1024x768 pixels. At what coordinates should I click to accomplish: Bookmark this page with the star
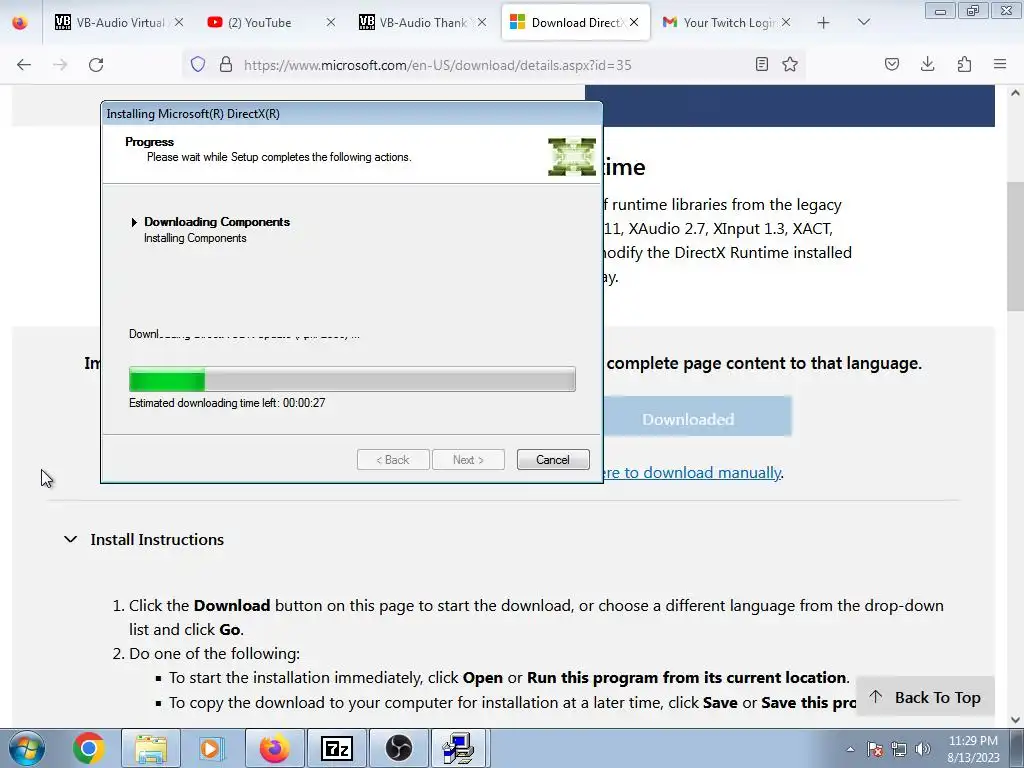[790, 64]
